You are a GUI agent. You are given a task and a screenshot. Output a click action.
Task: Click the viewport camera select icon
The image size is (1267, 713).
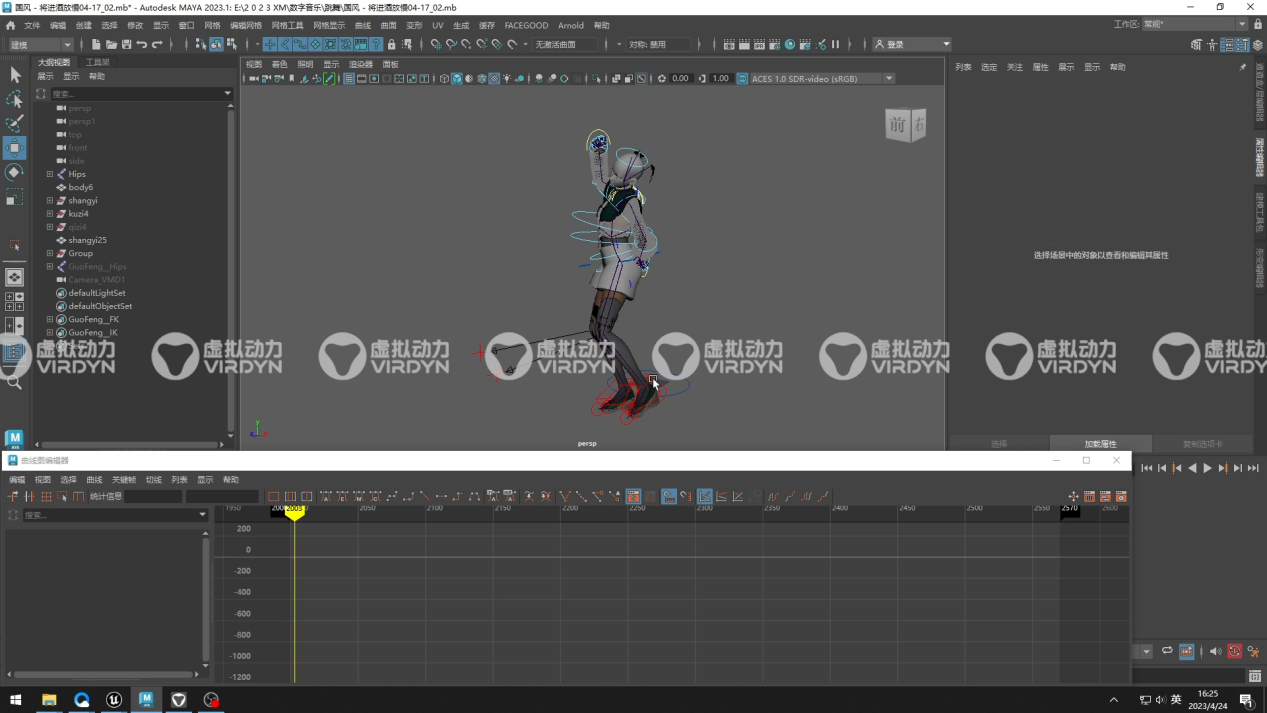click(x=254, y=78)
